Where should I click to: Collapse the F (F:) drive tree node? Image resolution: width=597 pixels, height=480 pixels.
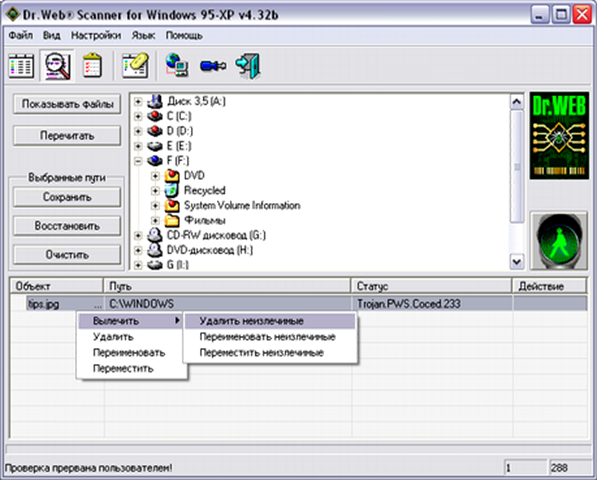138,161
